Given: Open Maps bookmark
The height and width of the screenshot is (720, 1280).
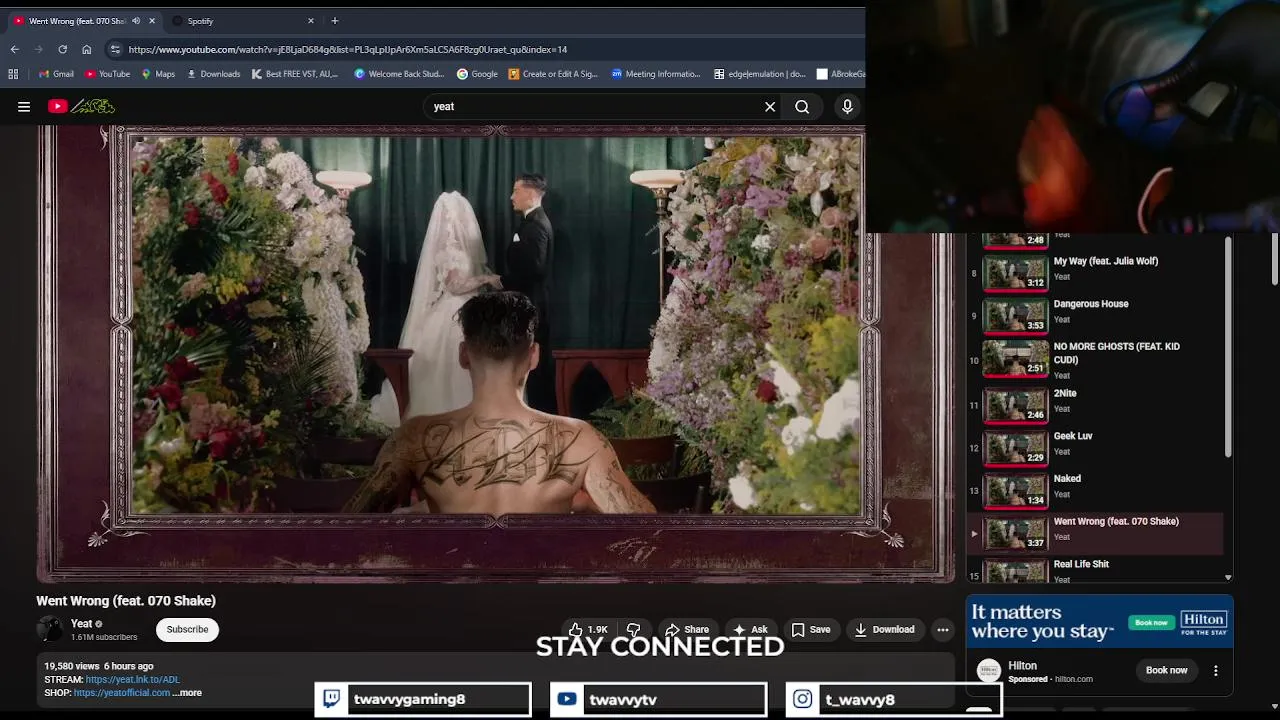Looking at the screenshot, I should [x=158, y=74].
